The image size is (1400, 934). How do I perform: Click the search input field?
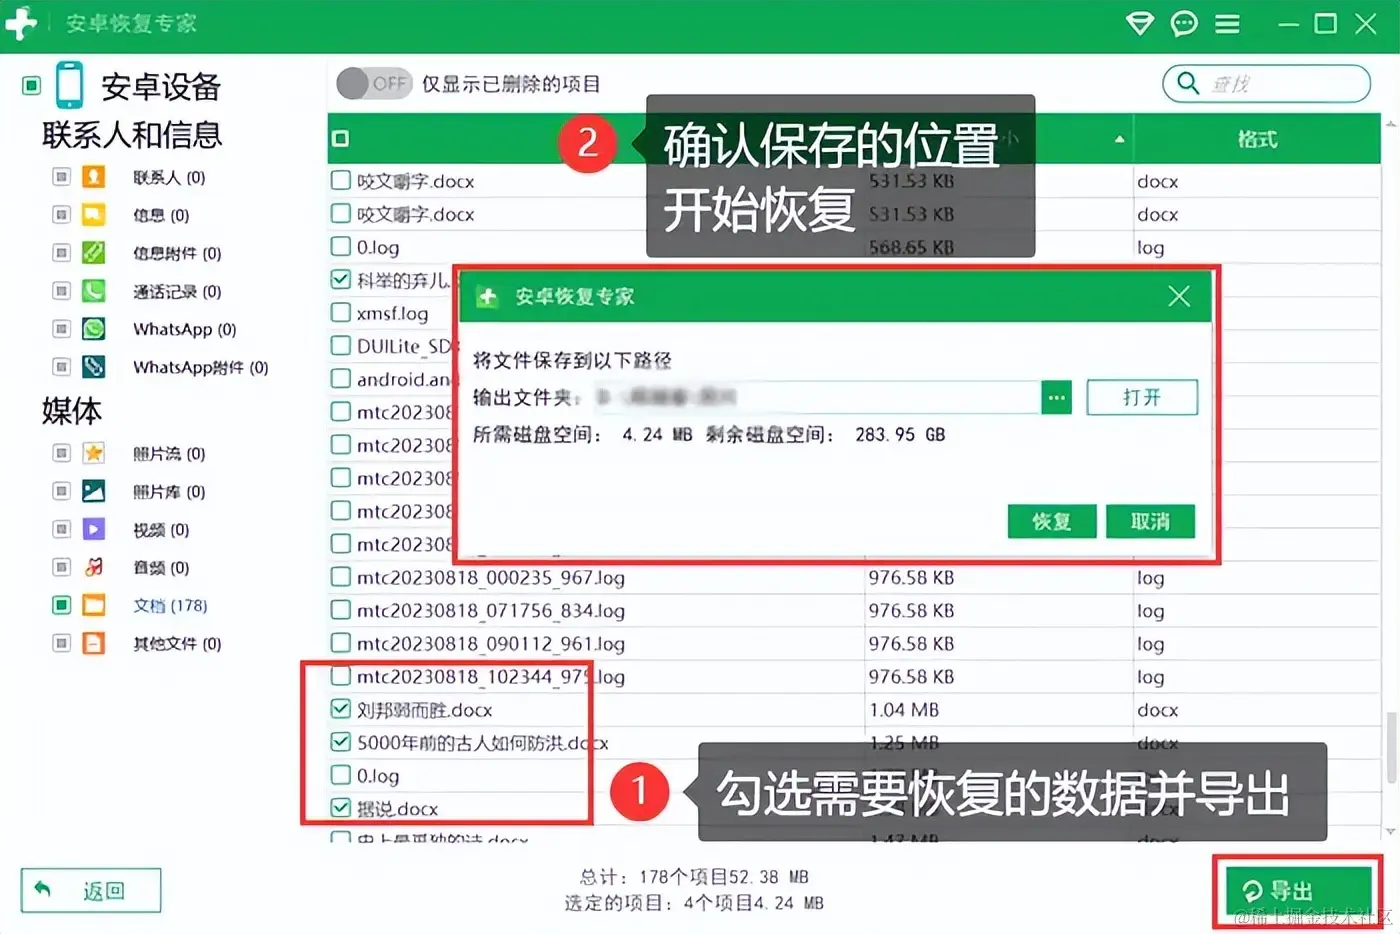click(x=1266, y=83)
